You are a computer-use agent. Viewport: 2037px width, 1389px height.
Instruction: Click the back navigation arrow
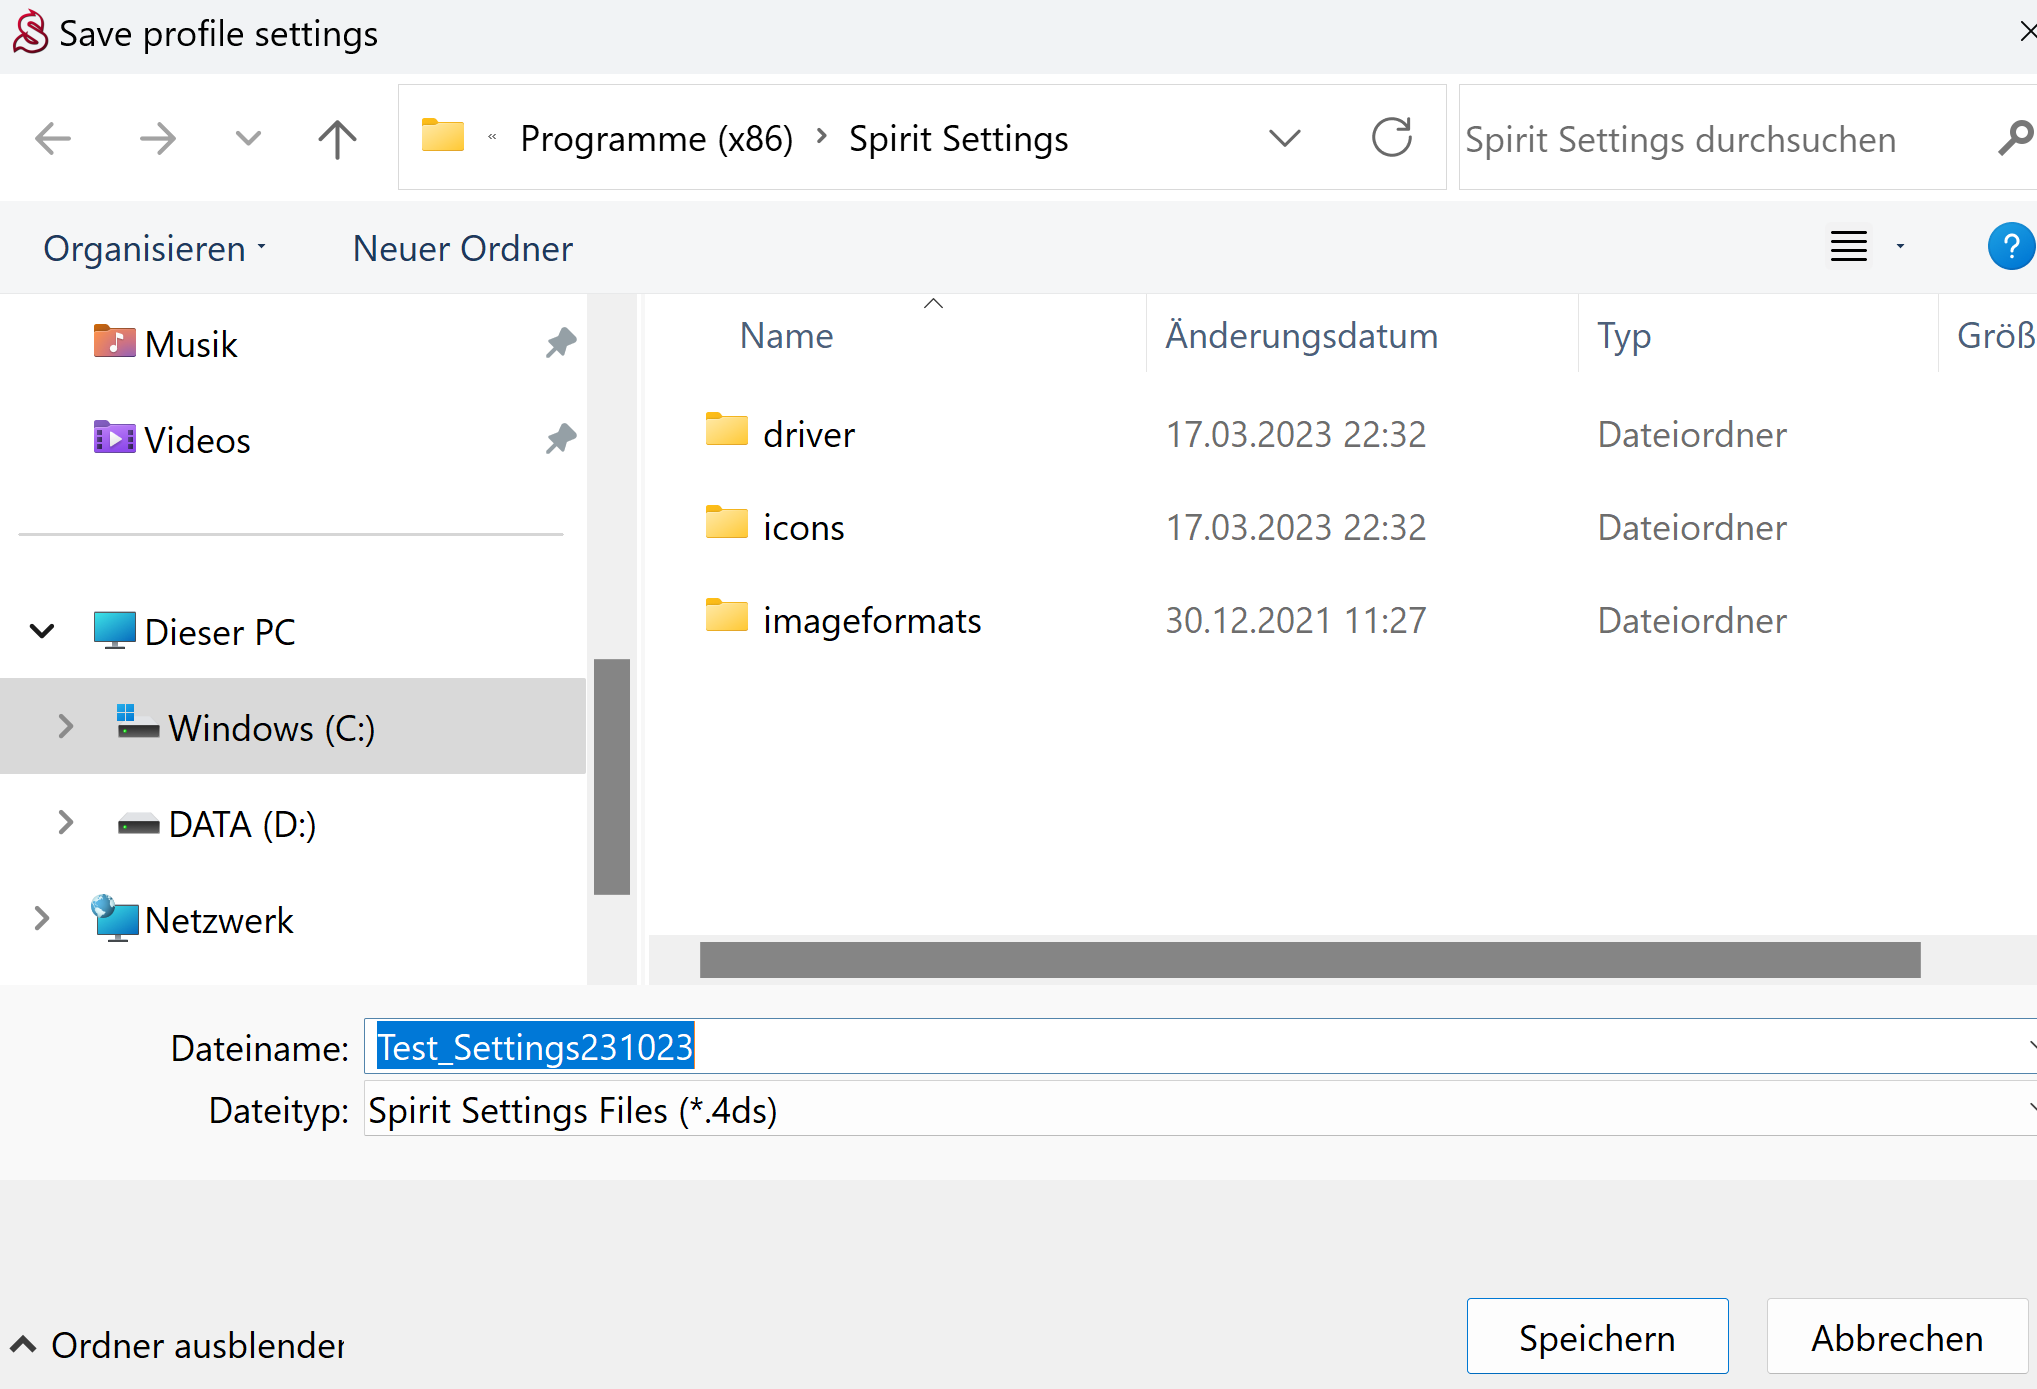[x=53, y=138]
